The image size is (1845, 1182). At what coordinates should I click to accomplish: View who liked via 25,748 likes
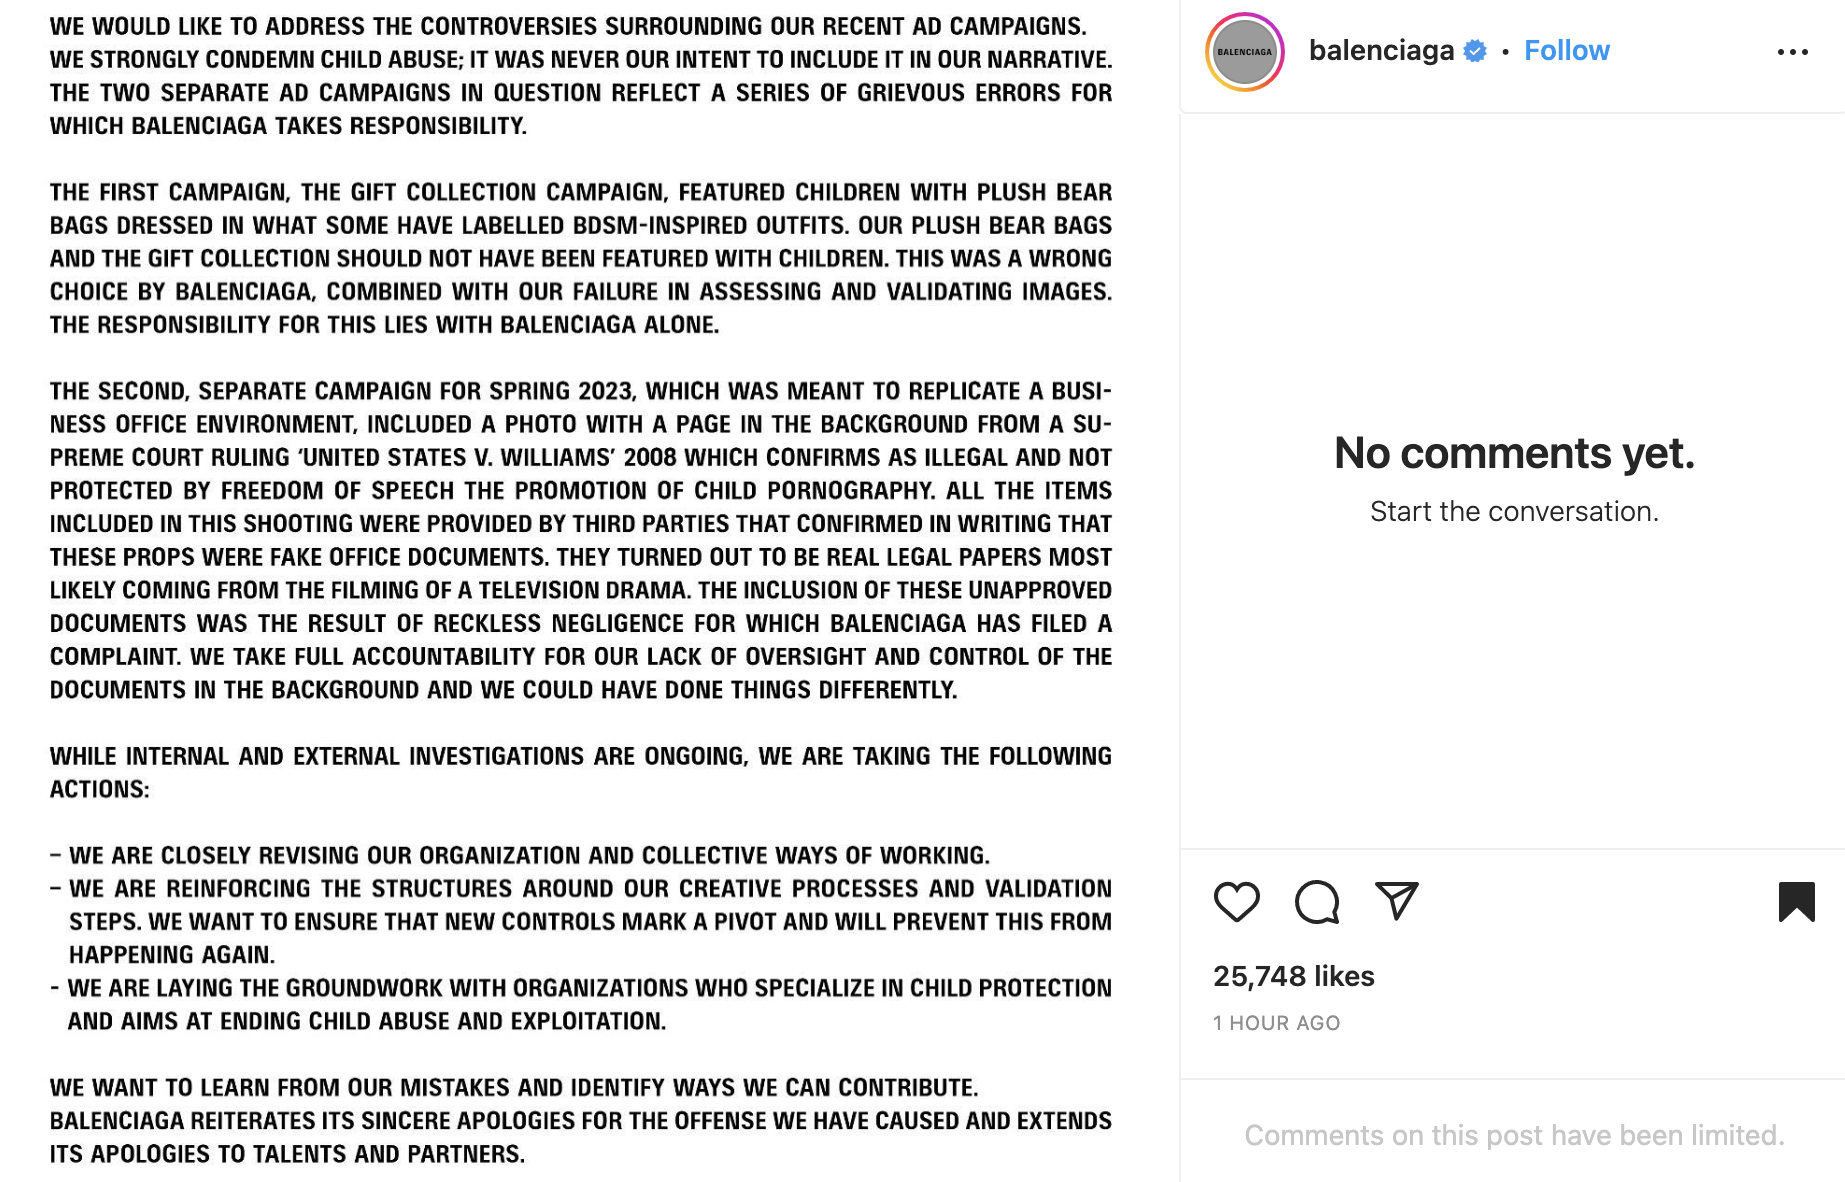pos(1293,976)
